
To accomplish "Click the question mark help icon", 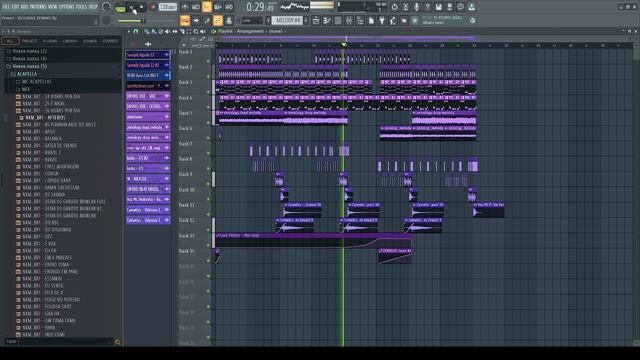I will (x=427, y=7).
